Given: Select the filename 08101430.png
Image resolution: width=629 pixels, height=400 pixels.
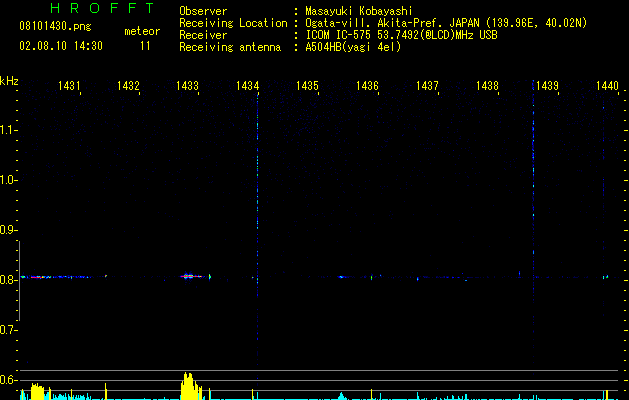Looking at the screenshot, I should click(x=55, y=26).
